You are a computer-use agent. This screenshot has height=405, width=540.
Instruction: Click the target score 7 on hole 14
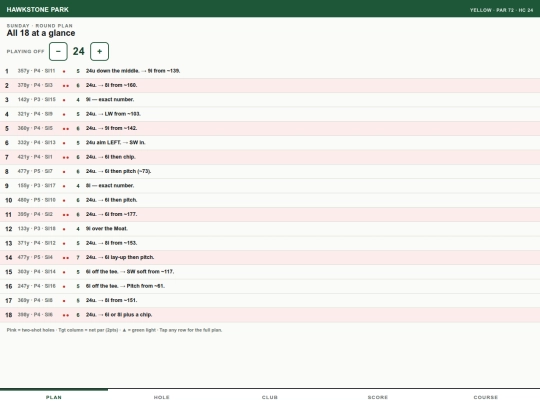[x=78, y=258]
